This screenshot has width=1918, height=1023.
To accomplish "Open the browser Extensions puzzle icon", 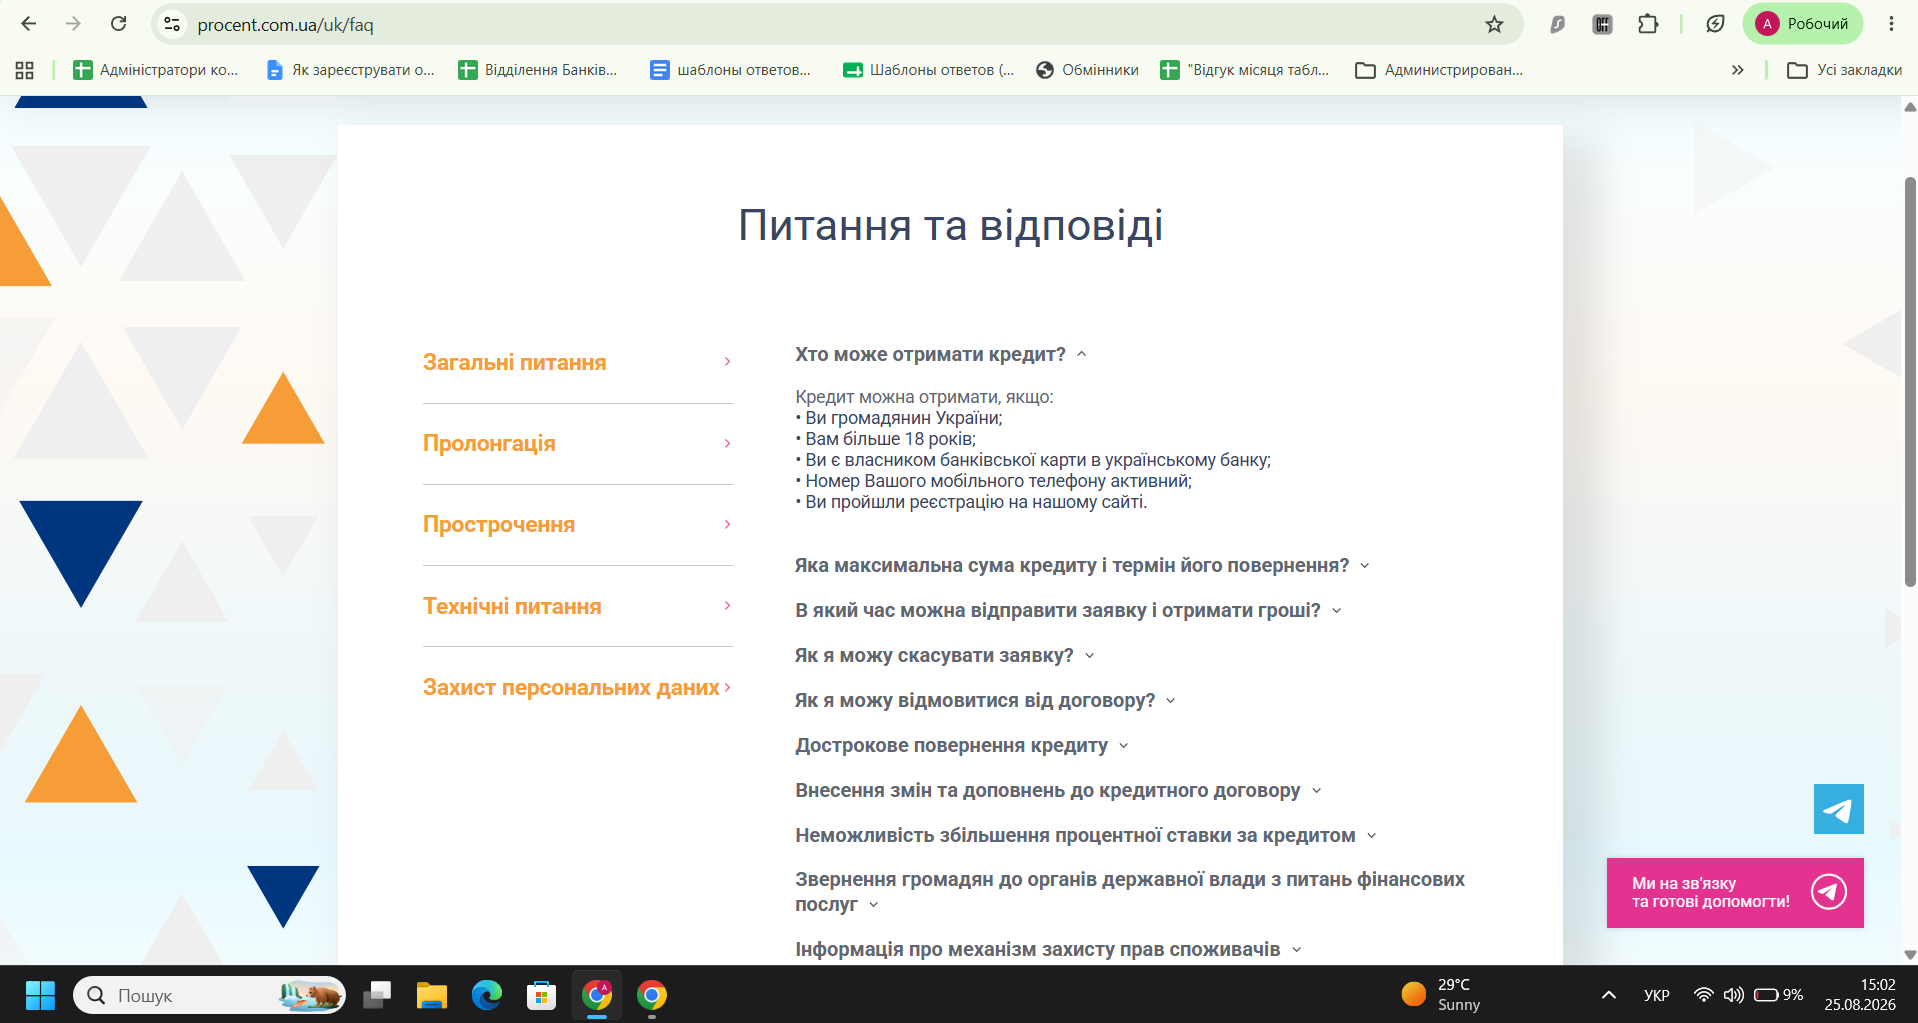I will click(1648, 24).
